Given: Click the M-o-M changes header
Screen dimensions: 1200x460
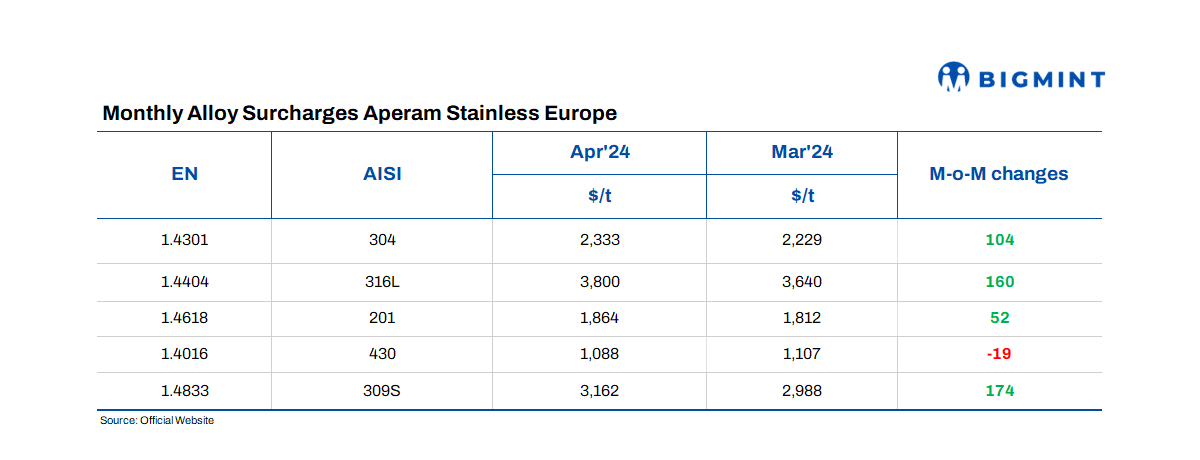Looking at the screenshot, I should click(x=999, y=174).
